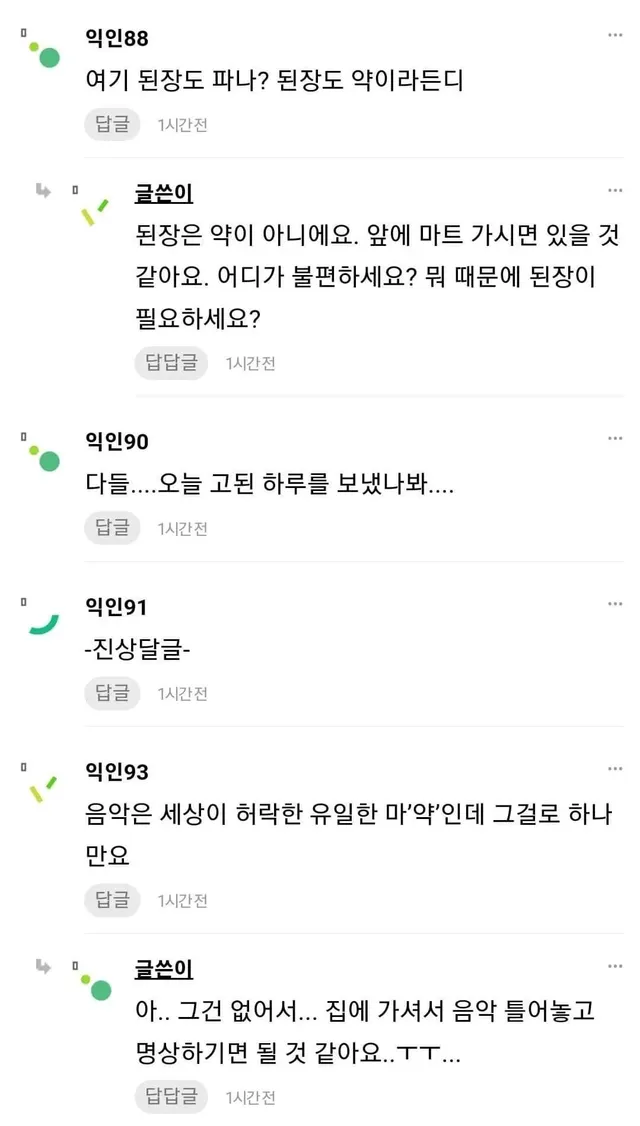Open the 글쓴이 profile link above the 명상 reply
This screenshot has width=640, height=1126.
click(164, 969)
